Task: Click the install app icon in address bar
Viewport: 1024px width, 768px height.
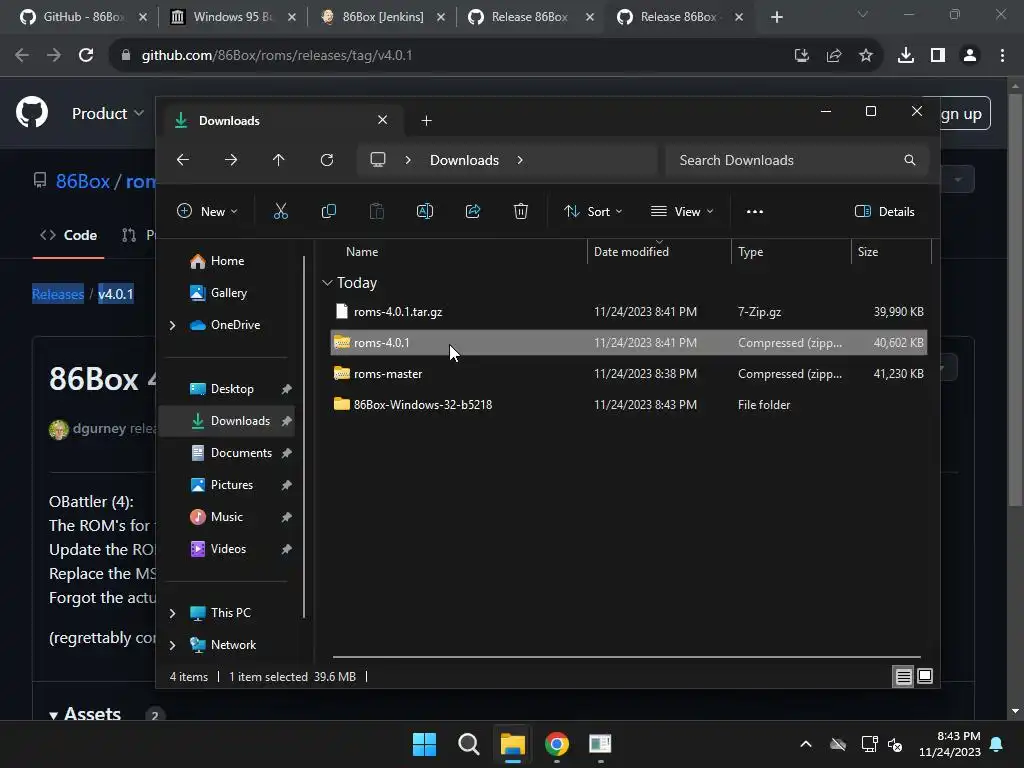Action: pyautogui.click(x=802, y=56)
